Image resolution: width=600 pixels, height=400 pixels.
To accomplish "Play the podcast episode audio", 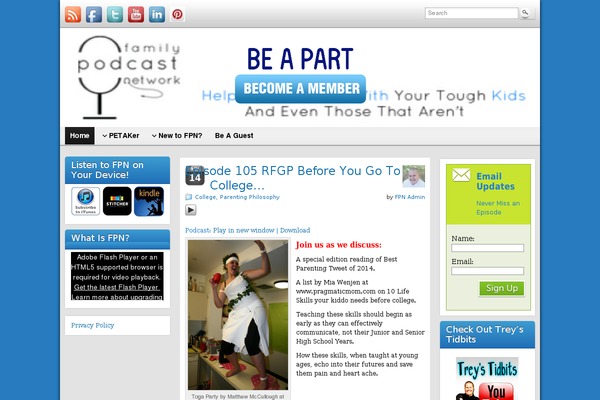I will [191, 210].
